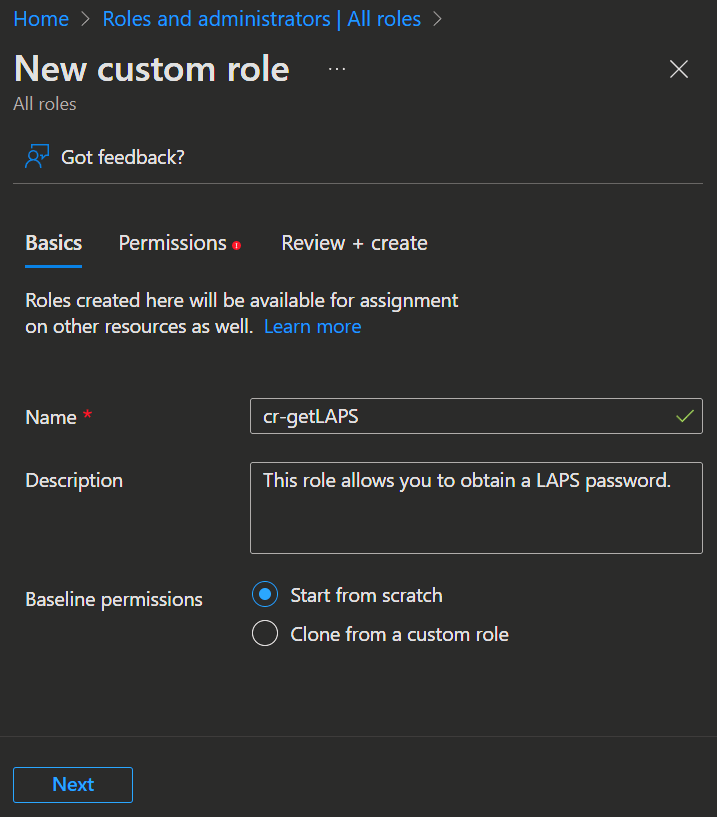Click the Got feedback? text
The height and width of the screenshot is (817, 717).
tap(123, 157)
